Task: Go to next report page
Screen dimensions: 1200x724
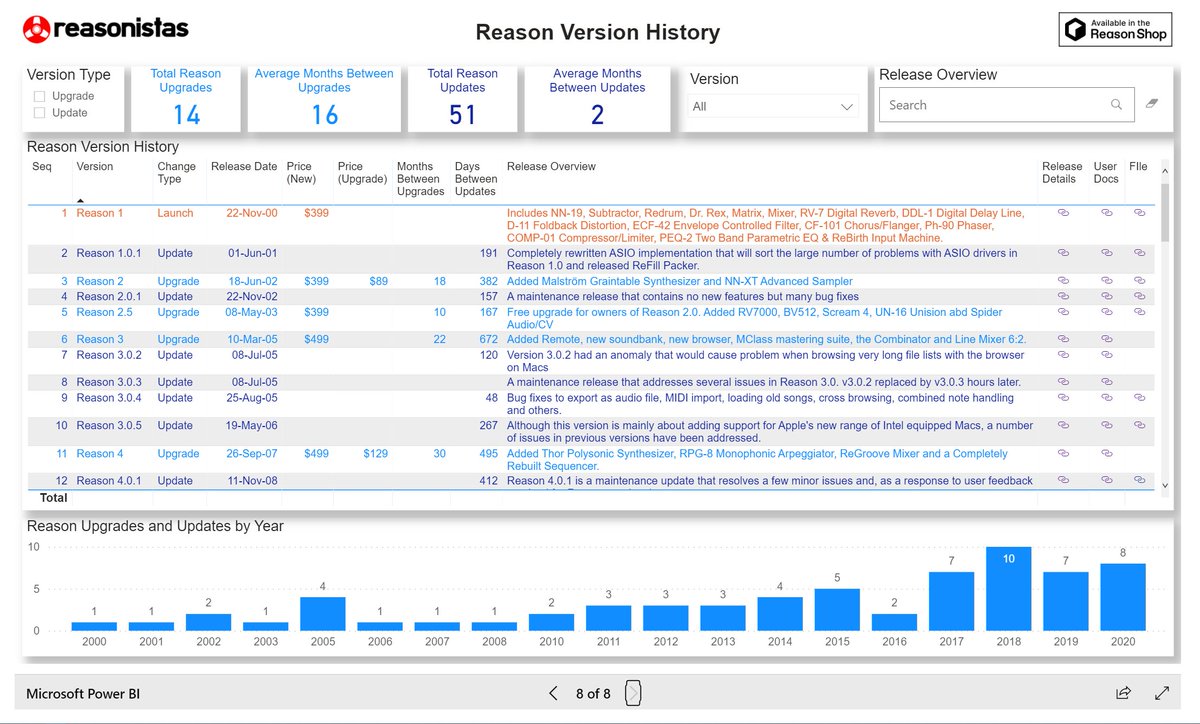Action: point(633,693)
